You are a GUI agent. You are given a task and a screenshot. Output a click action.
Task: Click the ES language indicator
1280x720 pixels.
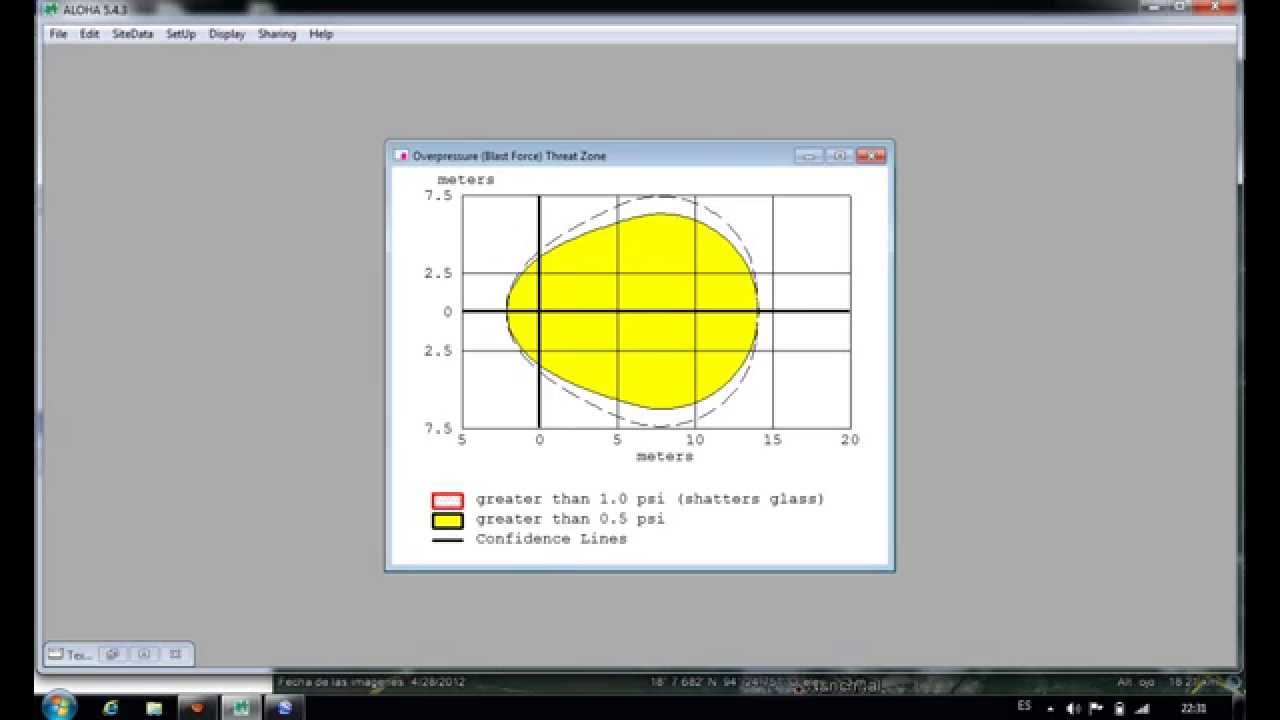(1023, 706)
